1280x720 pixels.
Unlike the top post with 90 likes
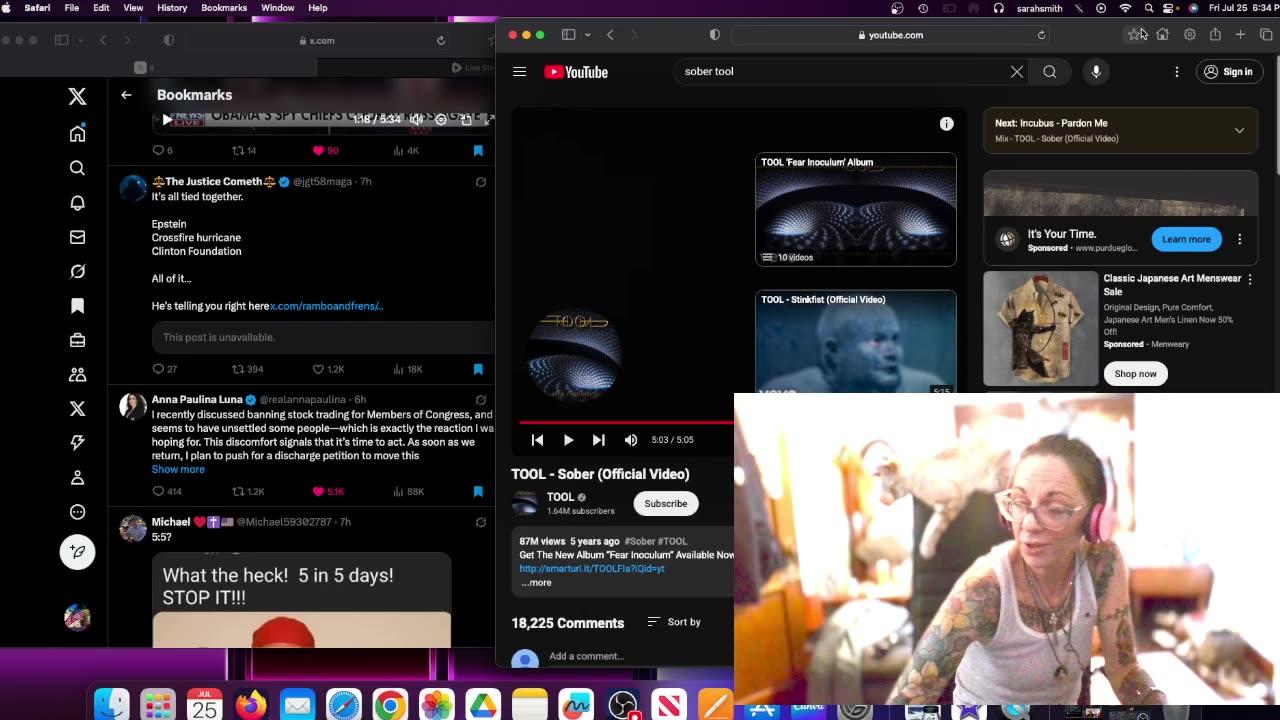(x=319, y=150)
